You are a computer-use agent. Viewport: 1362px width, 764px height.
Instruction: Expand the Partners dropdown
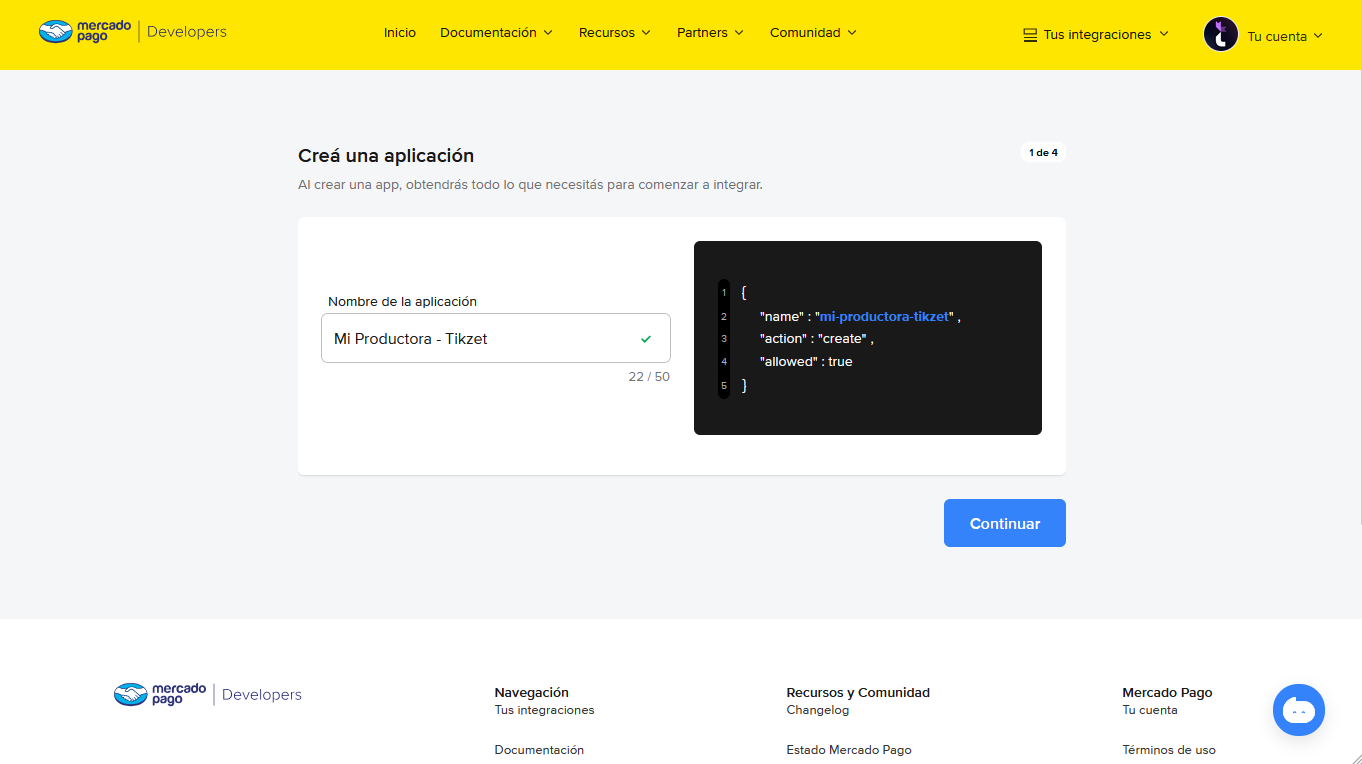[710, 32]
